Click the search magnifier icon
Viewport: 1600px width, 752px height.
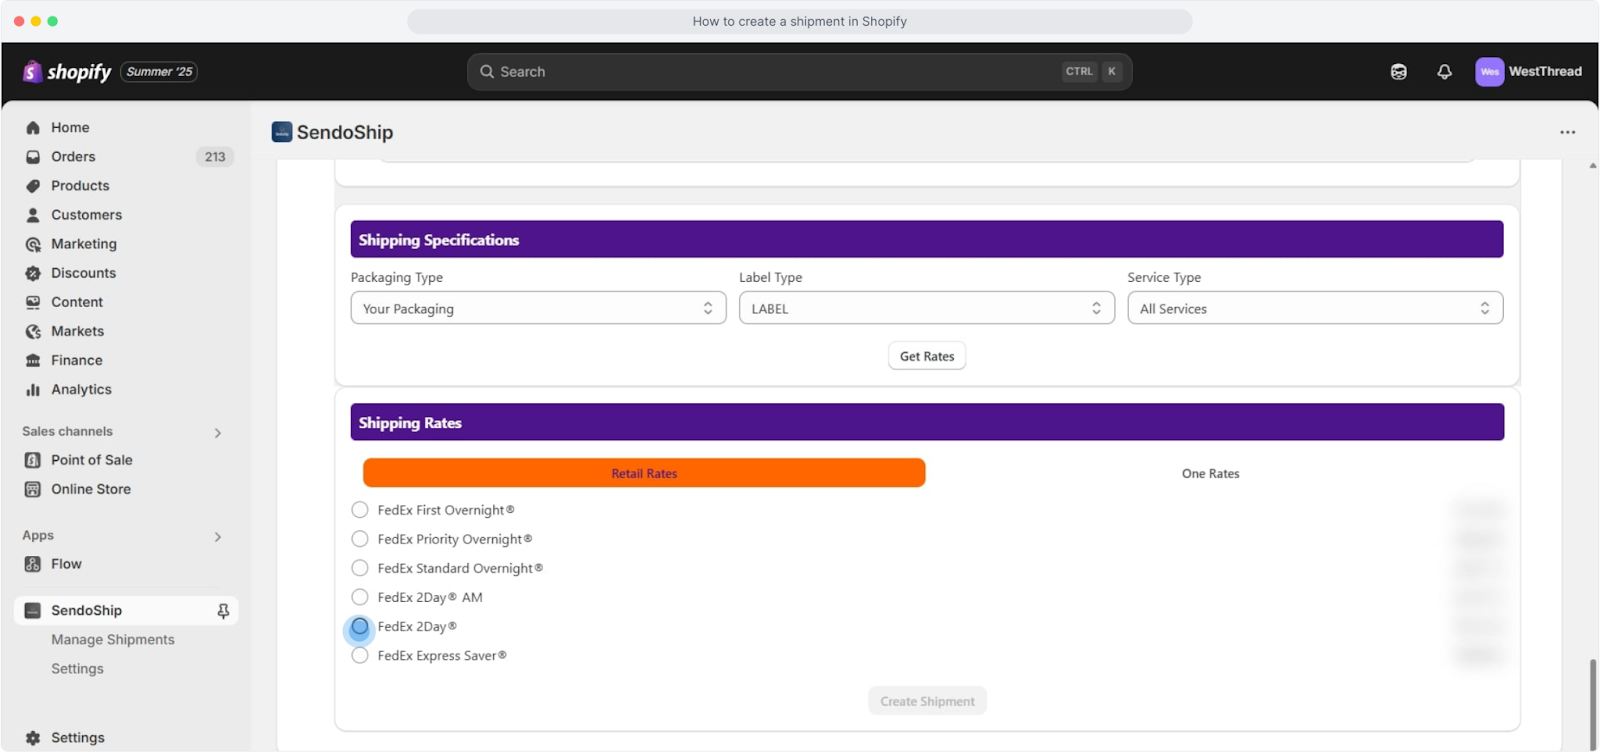(x=487, y=72)
